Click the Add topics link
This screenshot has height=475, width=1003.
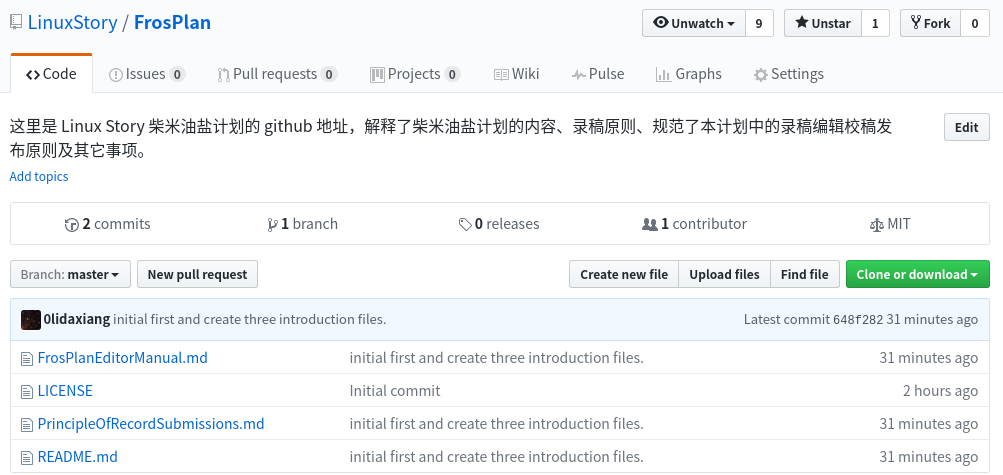39,176
